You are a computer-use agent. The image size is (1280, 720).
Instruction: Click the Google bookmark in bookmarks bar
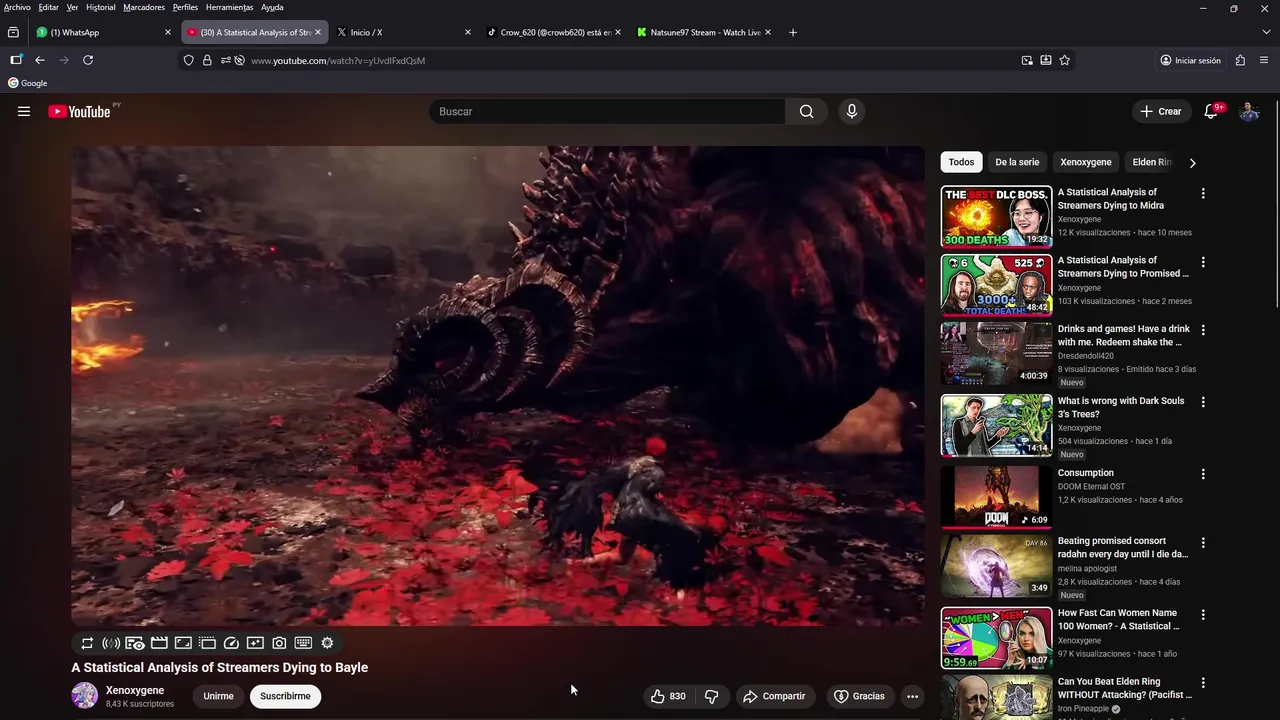pos(28,83)
